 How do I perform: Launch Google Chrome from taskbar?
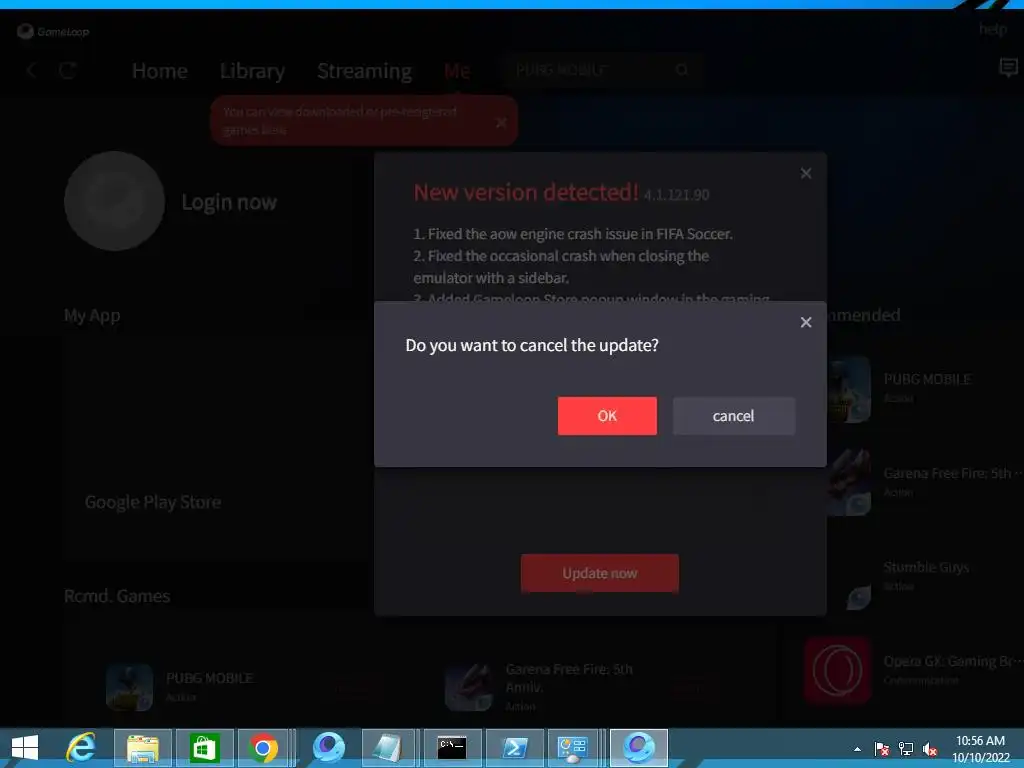[263, 748]
